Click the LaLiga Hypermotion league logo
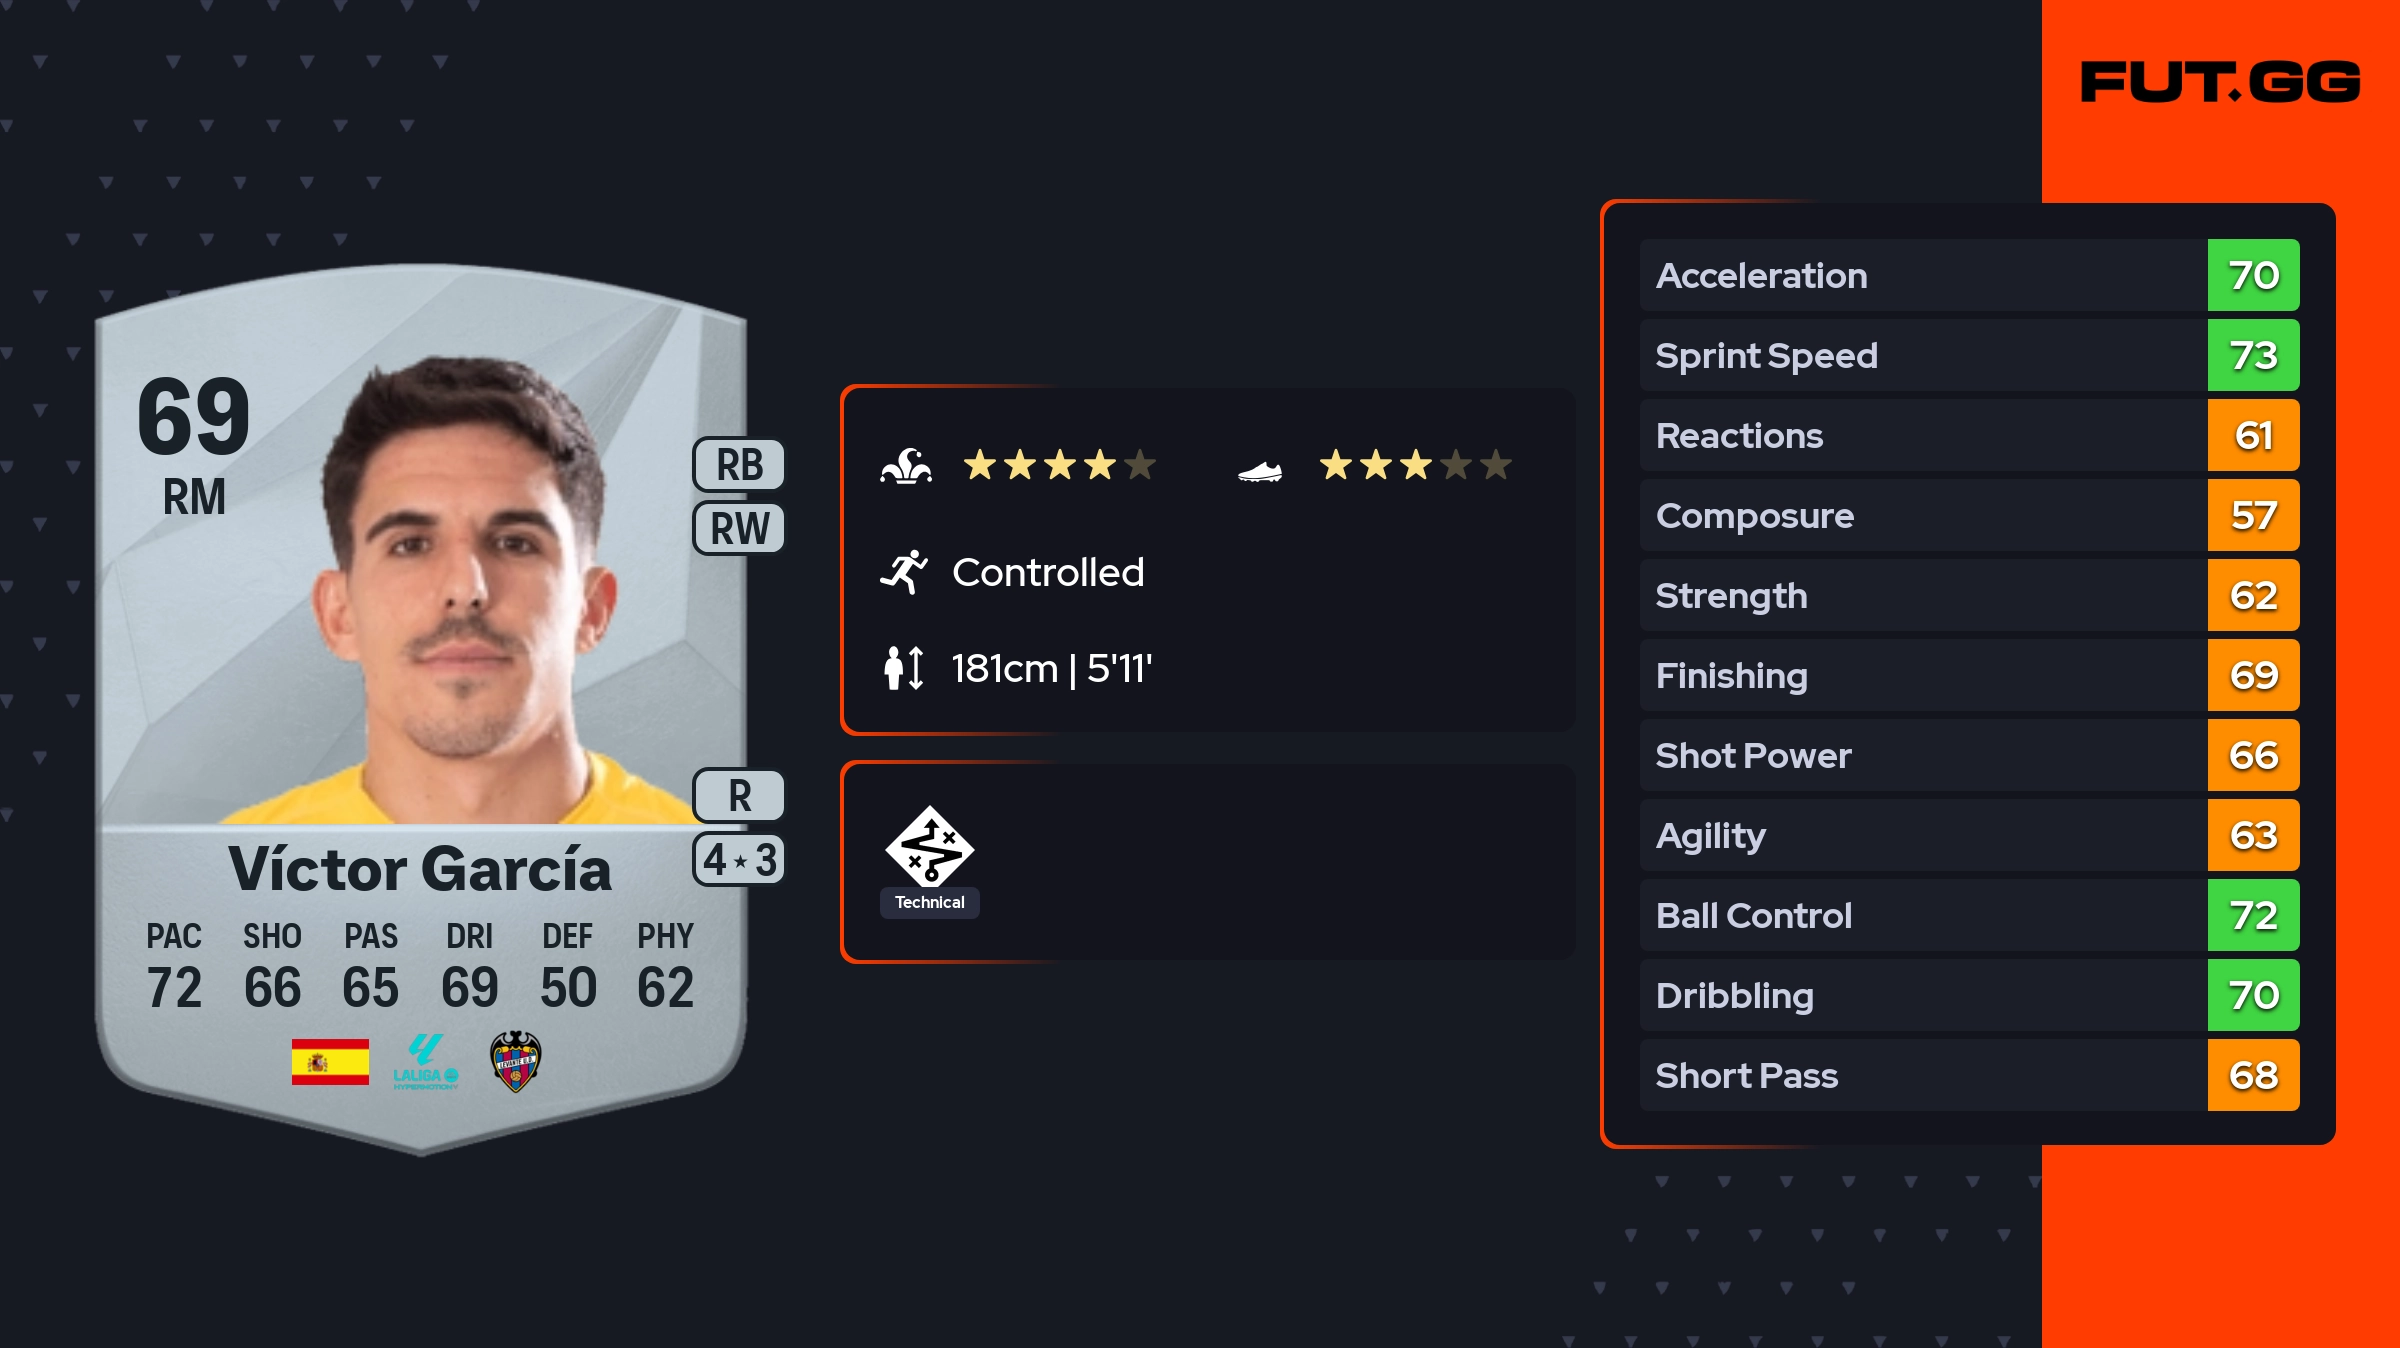 [425, 1062]
